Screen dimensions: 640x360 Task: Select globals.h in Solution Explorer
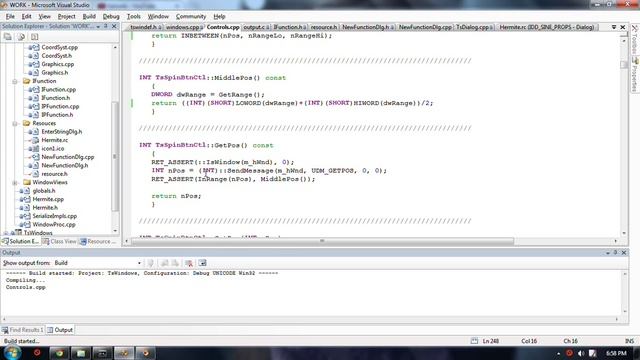coord(44,191)
